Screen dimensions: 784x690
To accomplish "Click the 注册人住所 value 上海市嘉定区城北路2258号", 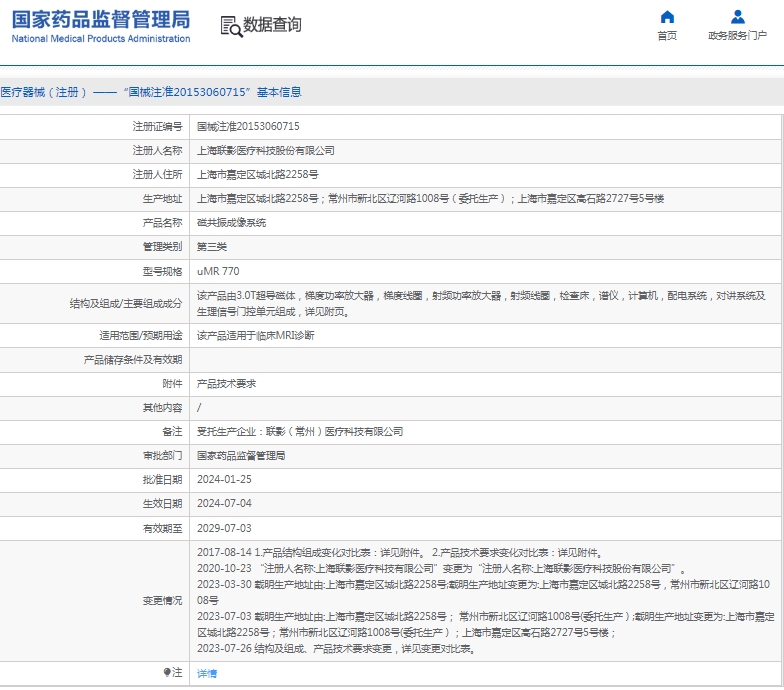I will [x=258, y=174].
